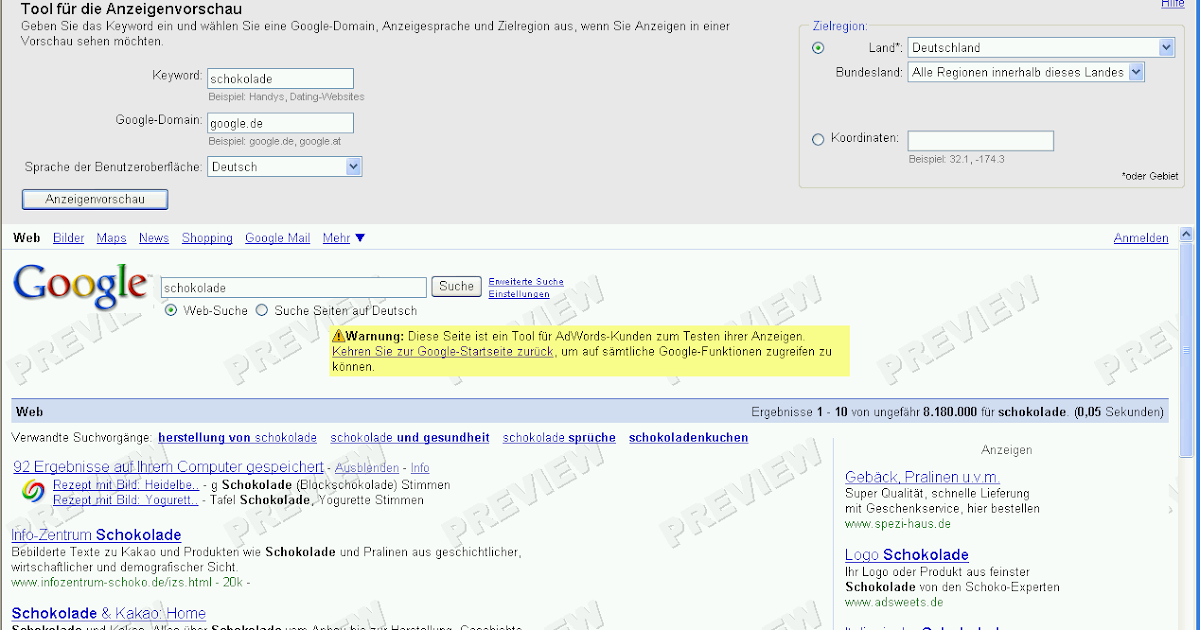Click the preview pane vertical scrollbar thumb
The width and height of the screenshot is (1200, 630).
1187,352
